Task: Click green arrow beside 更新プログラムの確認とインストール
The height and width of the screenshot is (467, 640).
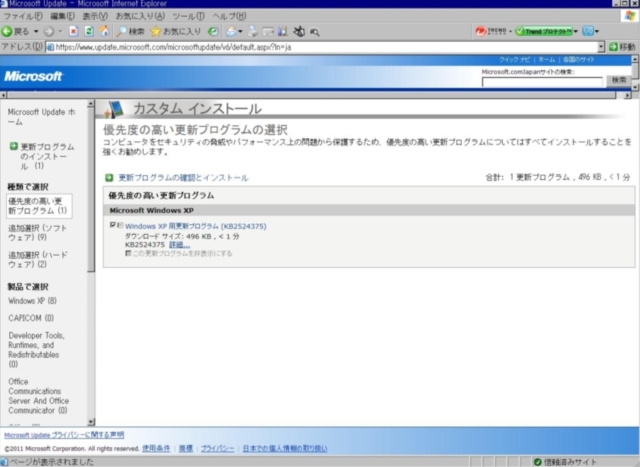Action: point(109,178)
